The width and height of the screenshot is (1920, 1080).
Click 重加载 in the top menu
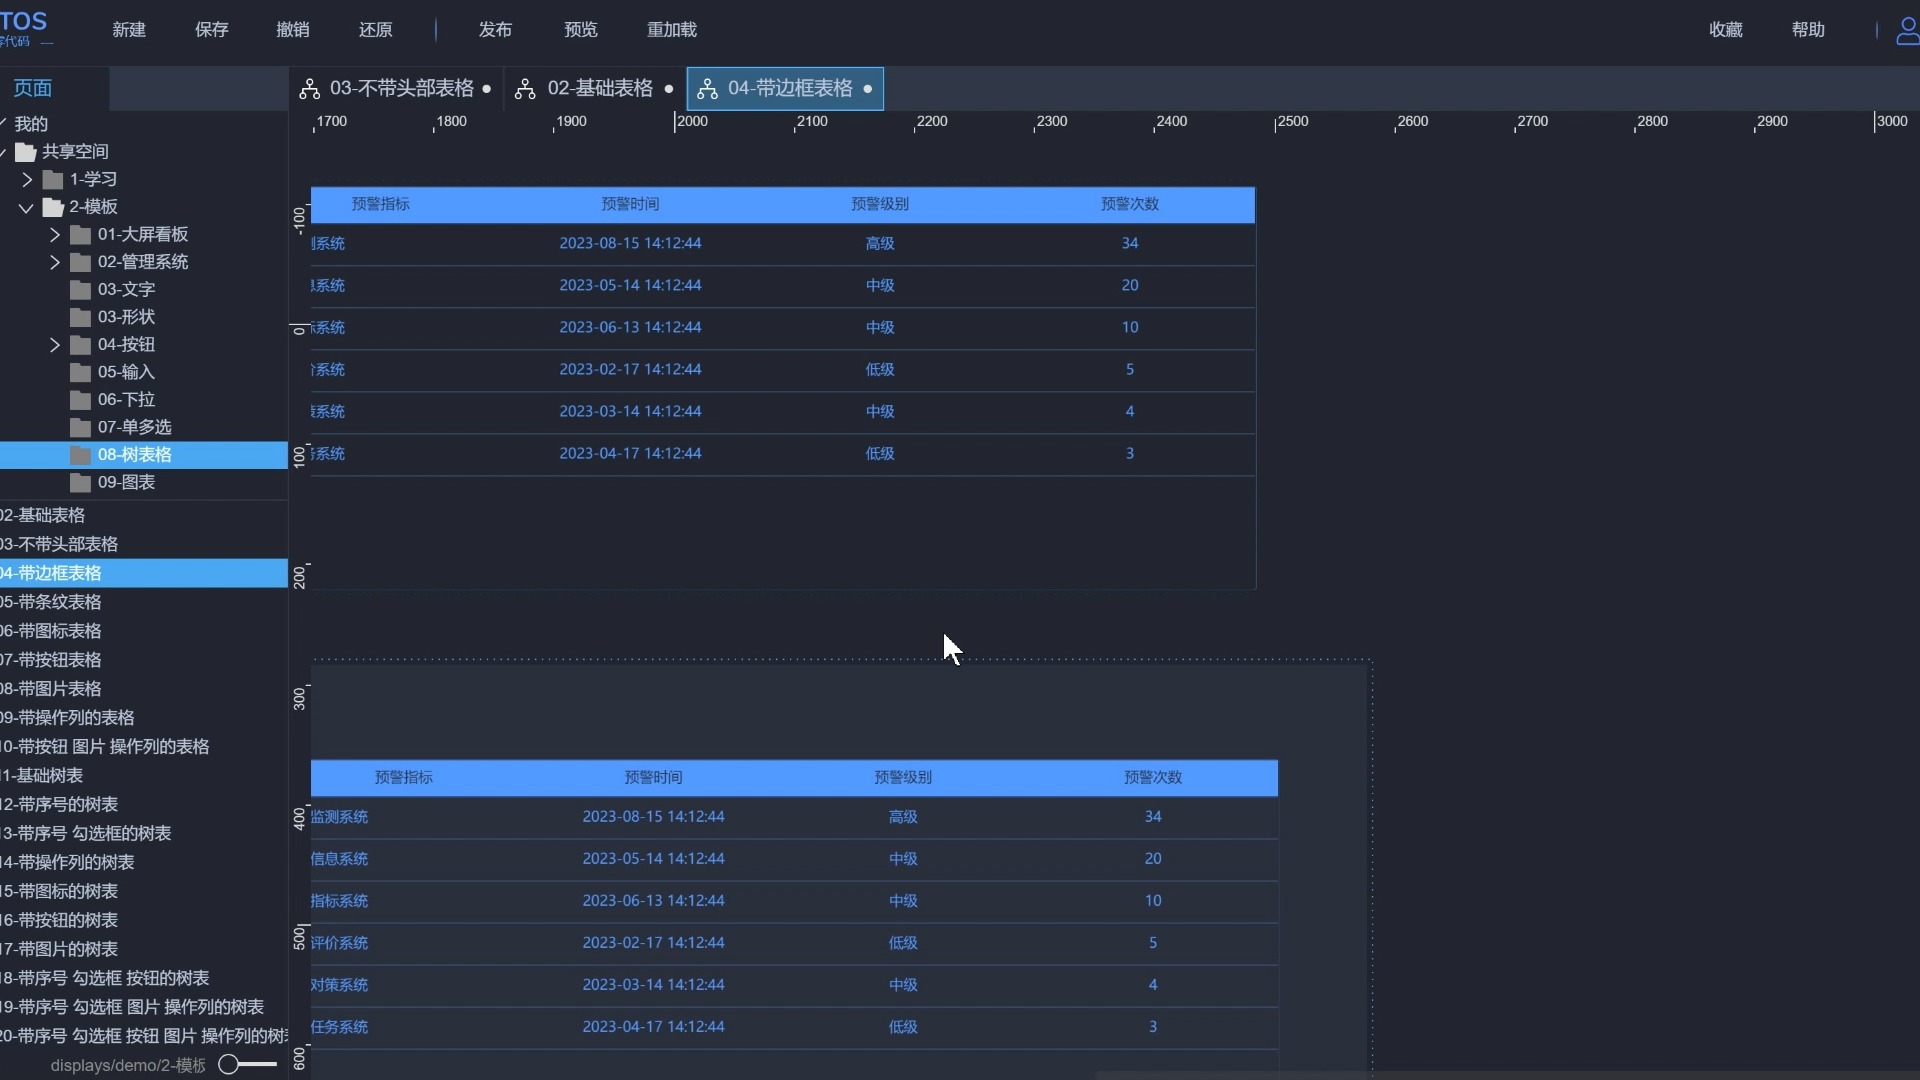[x=672, y=30]
